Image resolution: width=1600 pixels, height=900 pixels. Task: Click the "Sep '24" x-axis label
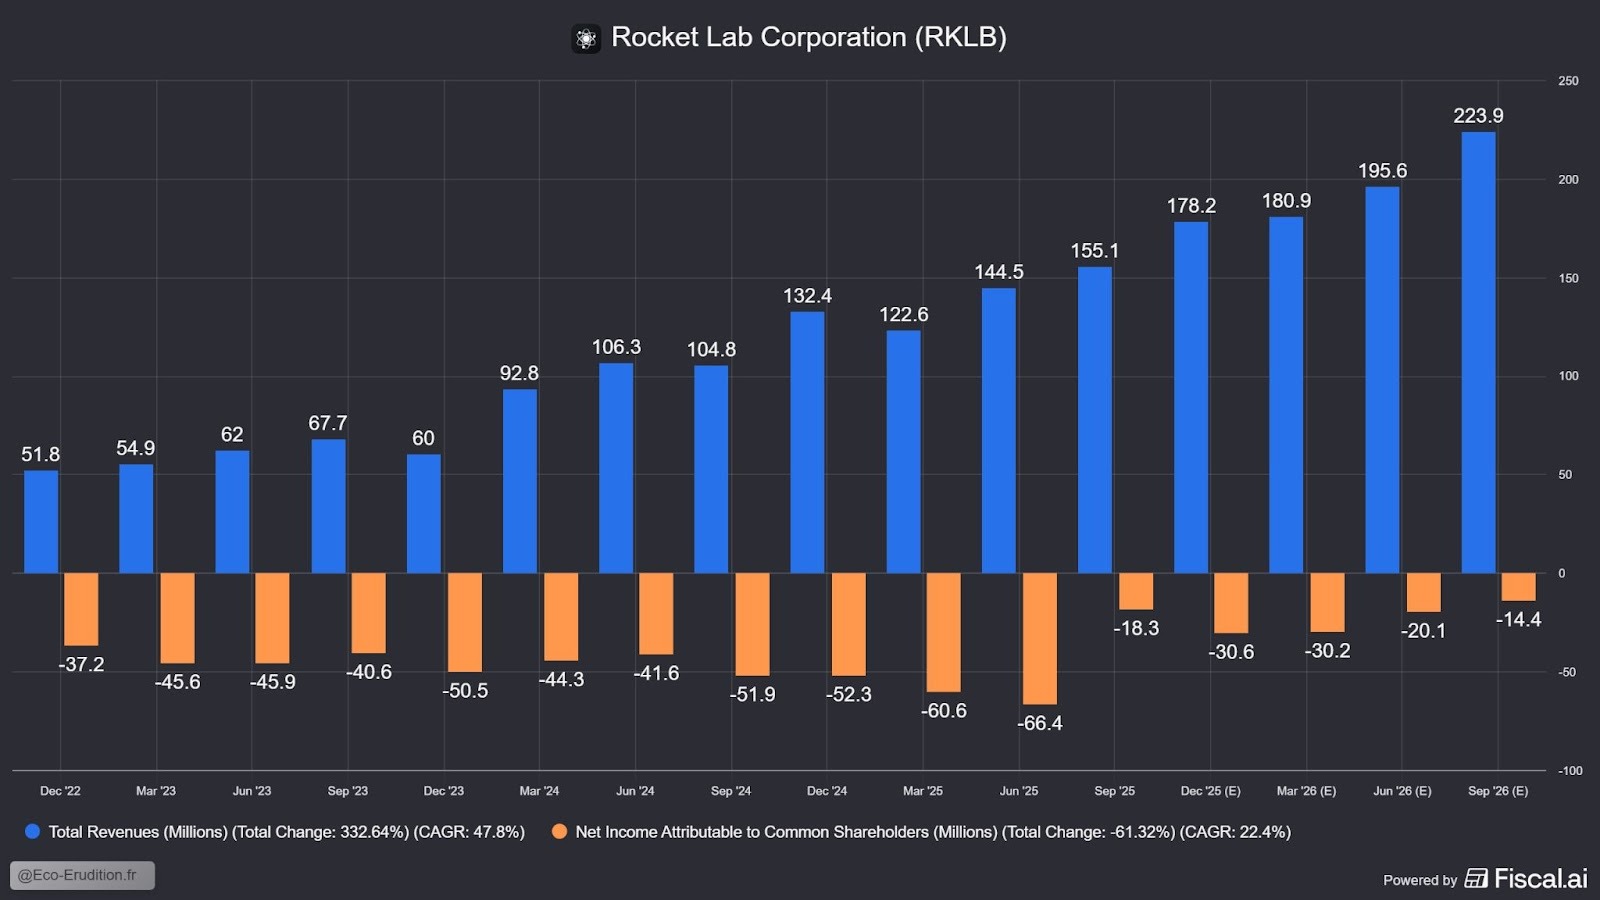[x=731, y=791]
